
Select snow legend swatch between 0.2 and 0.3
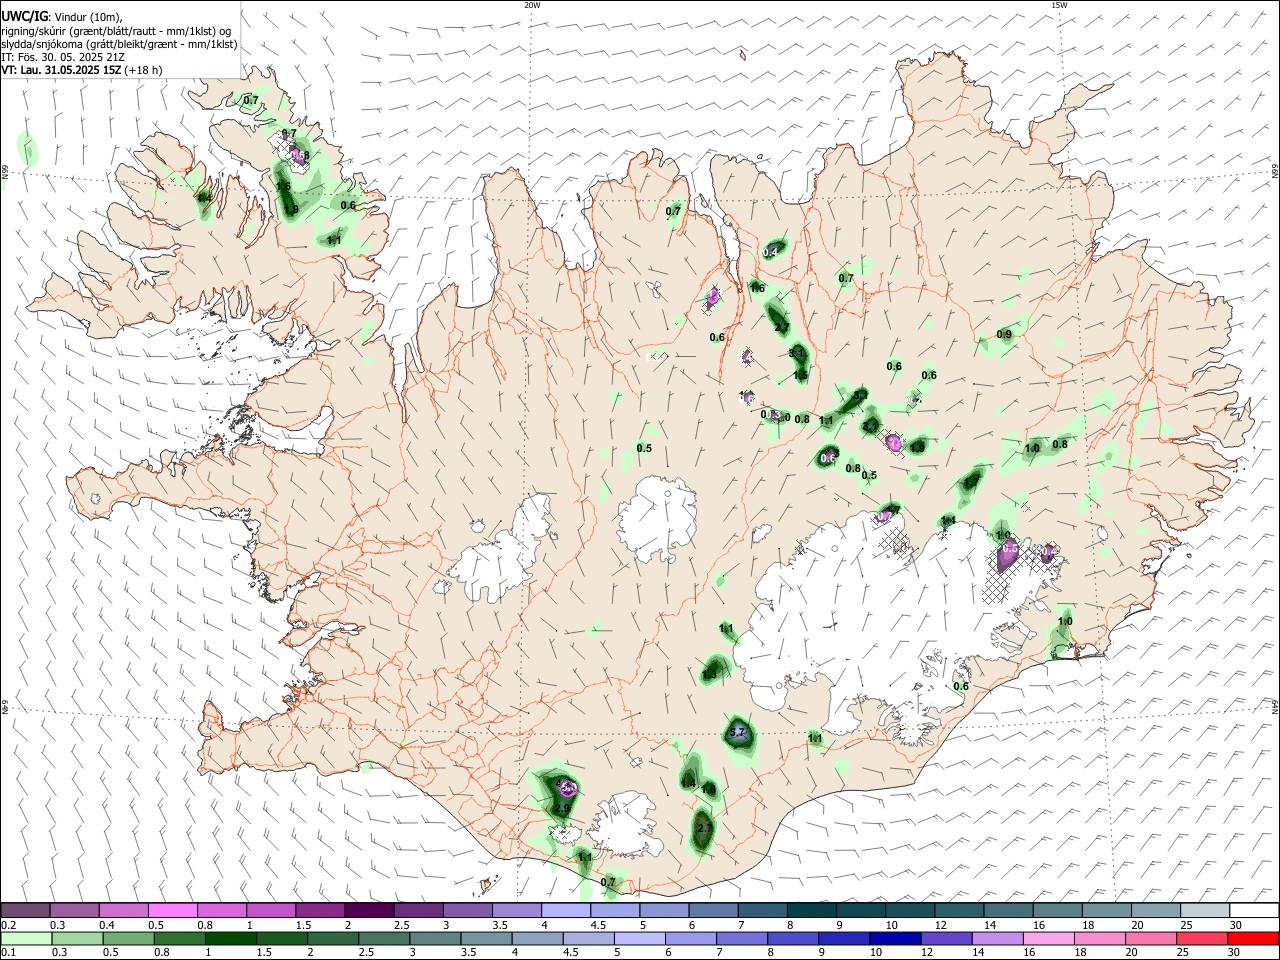click(25, 910)
